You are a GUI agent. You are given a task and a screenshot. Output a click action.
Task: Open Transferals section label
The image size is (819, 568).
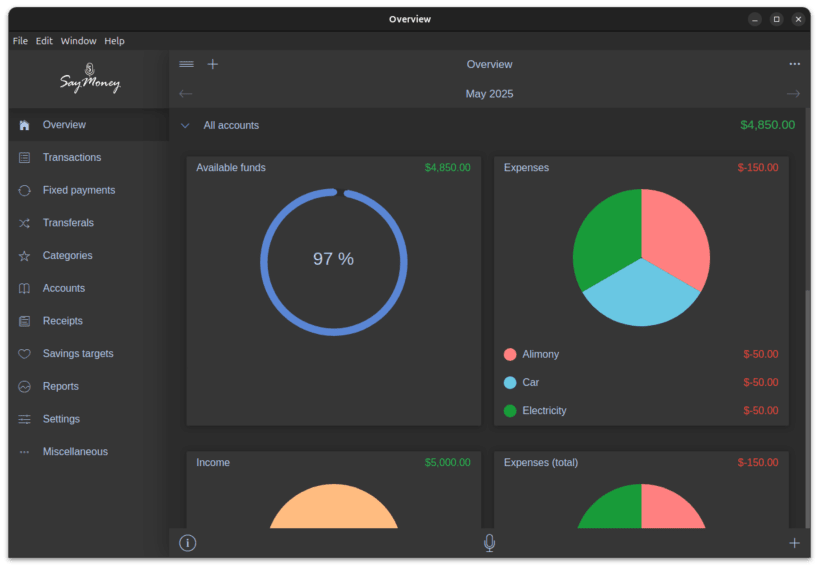coord(68,223)
